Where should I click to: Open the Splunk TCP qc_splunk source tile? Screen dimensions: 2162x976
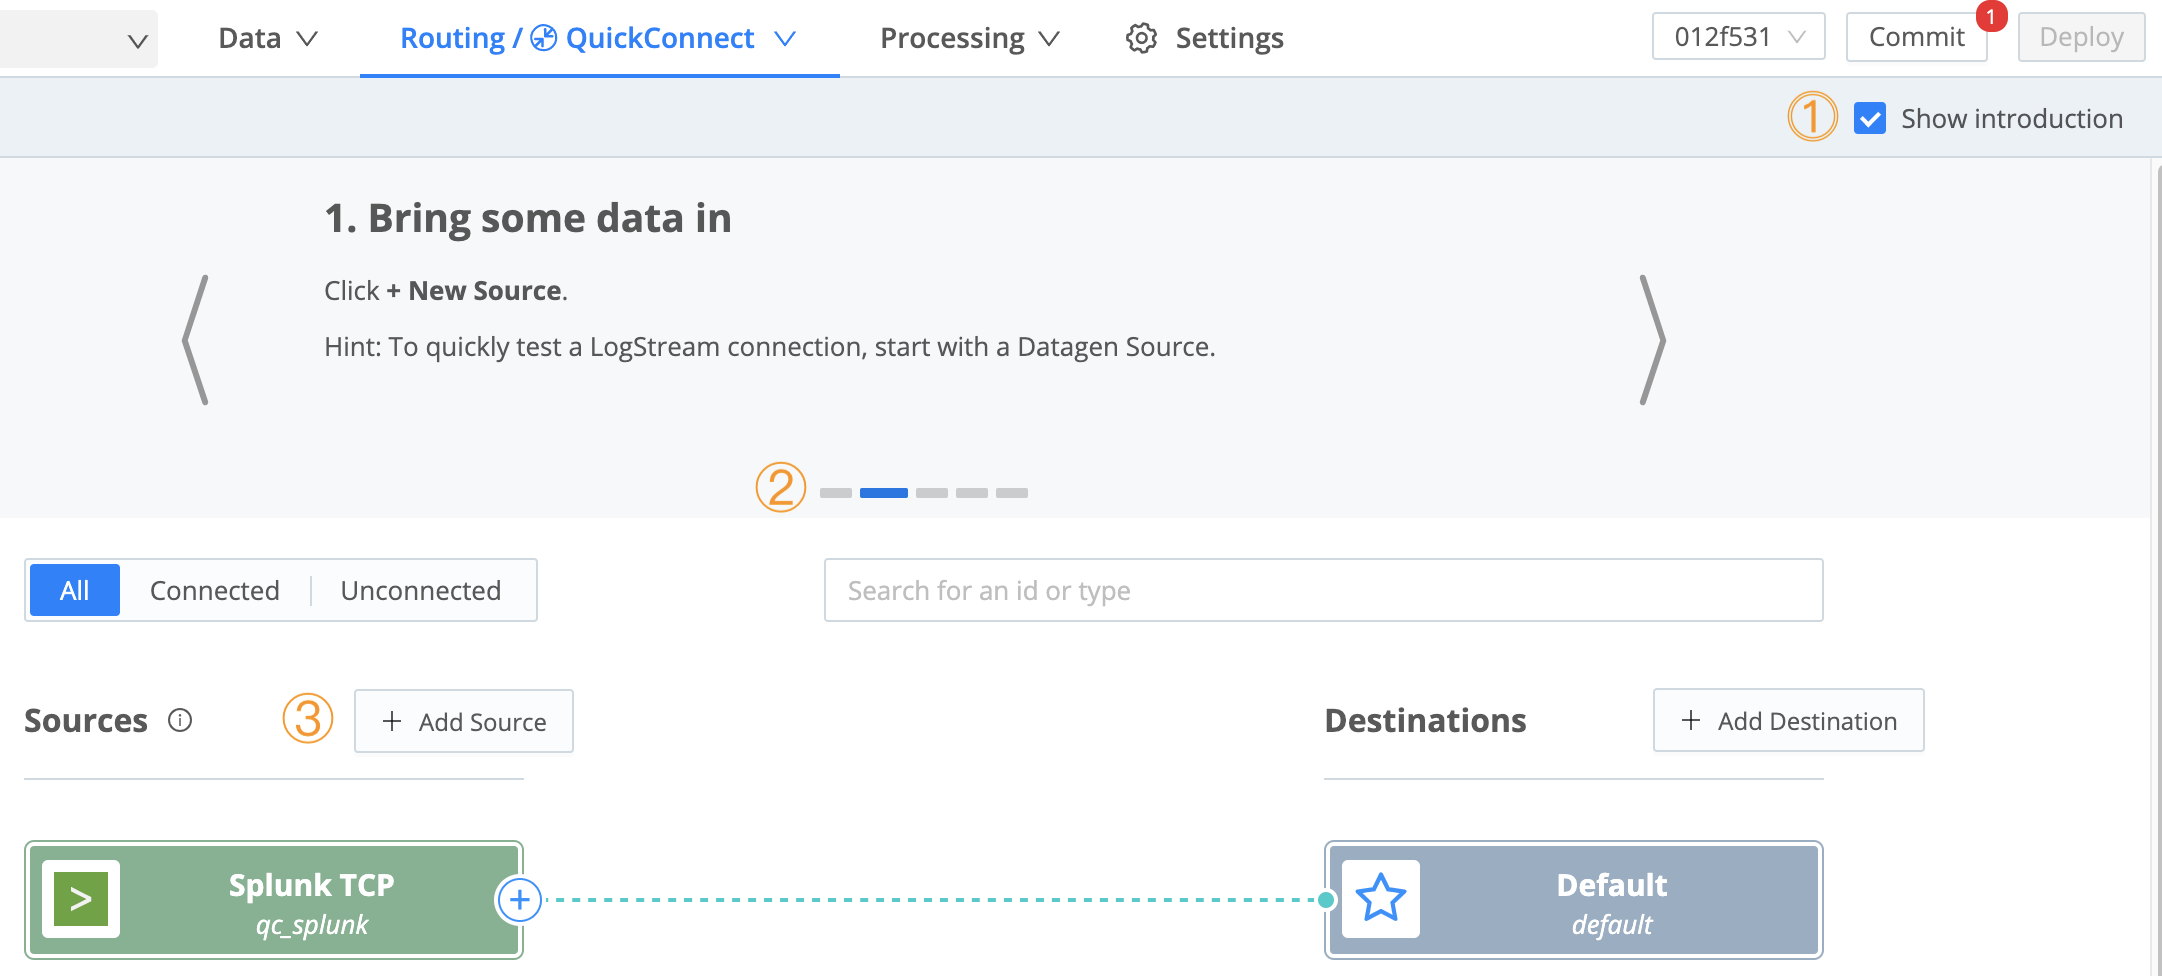click(274, 900)
